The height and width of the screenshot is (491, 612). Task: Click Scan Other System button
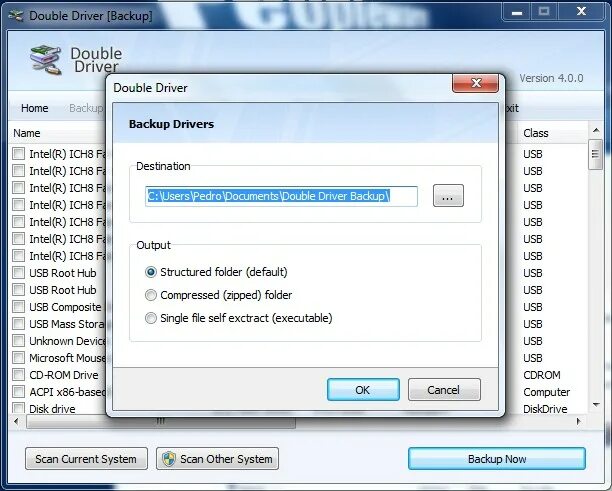click(x=217, y=459)
